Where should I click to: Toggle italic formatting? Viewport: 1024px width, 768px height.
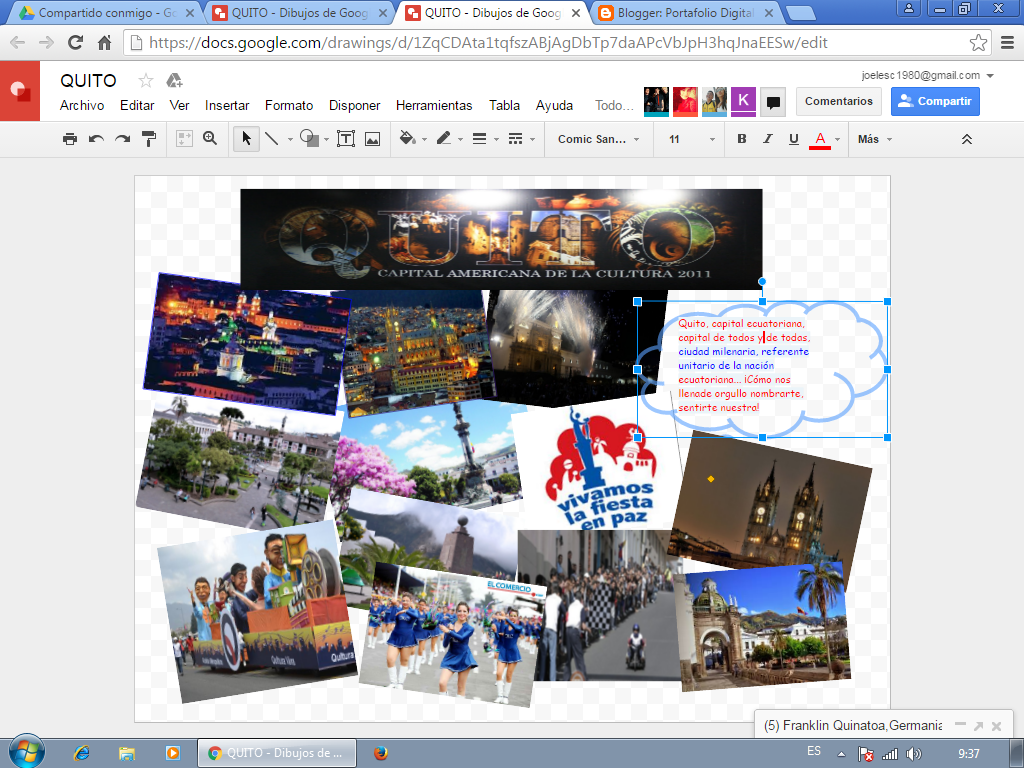(x=767, y=139)
